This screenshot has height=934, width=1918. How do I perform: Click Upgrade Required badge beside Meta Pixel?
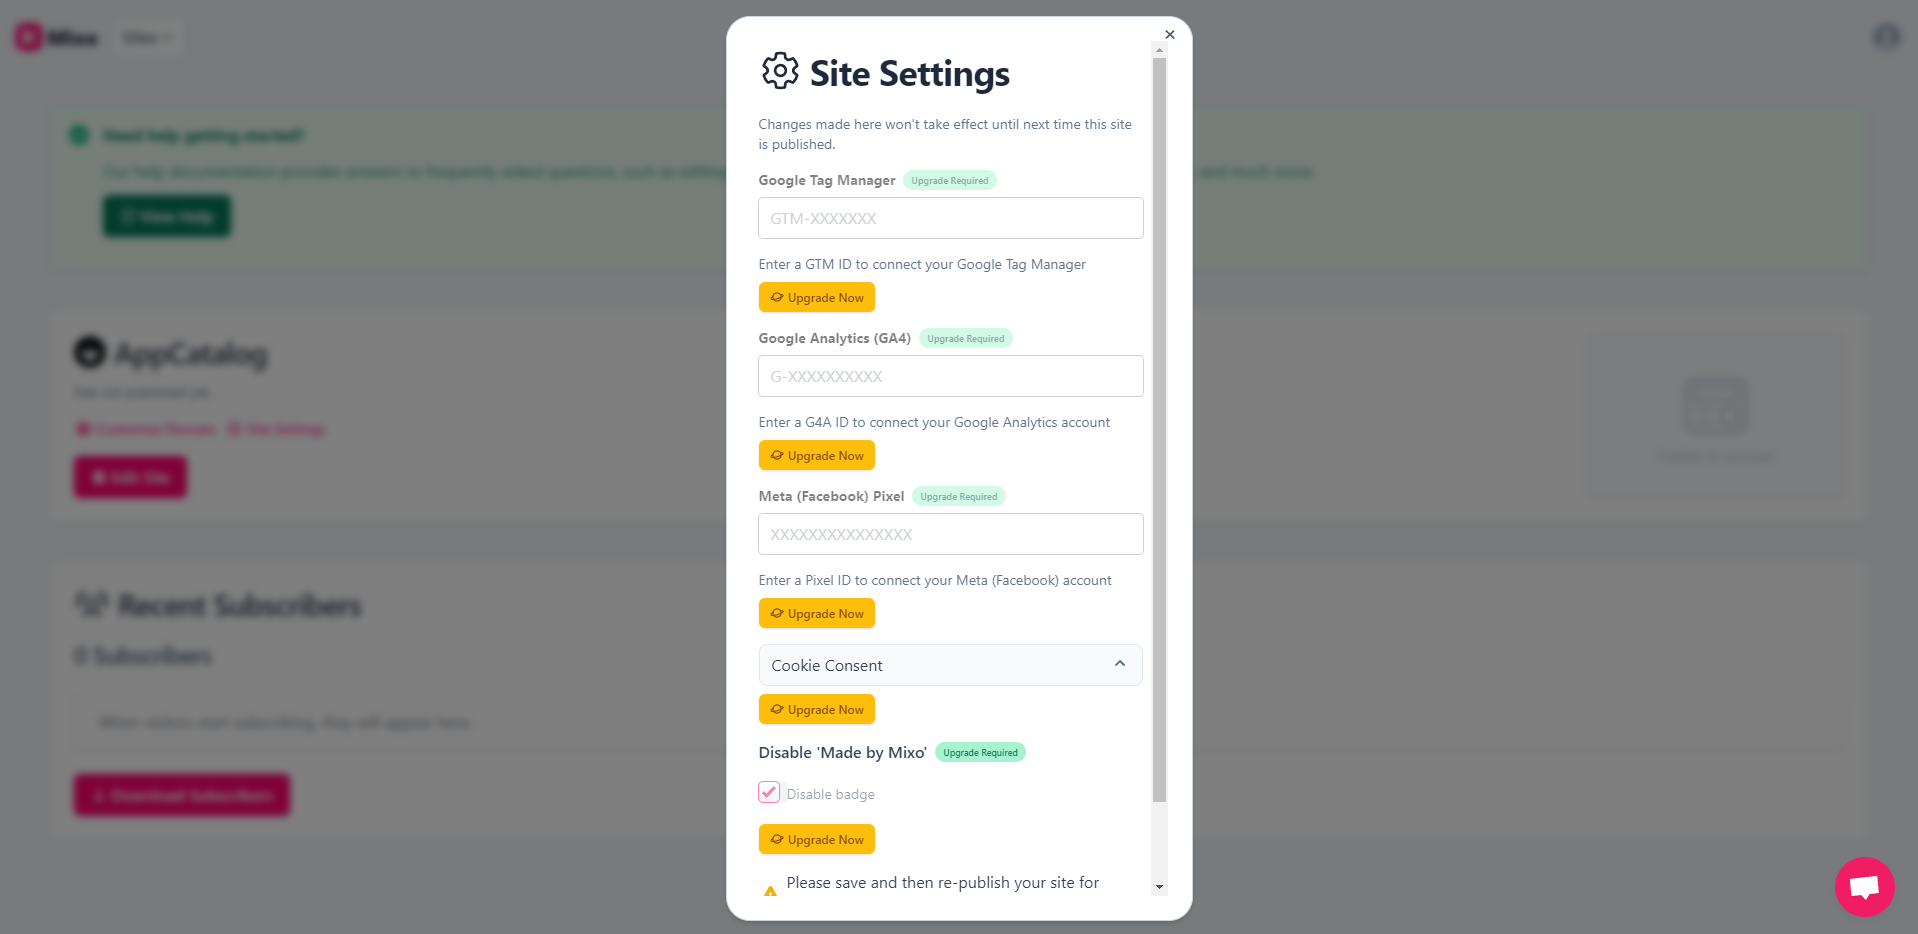click(959, 497)
